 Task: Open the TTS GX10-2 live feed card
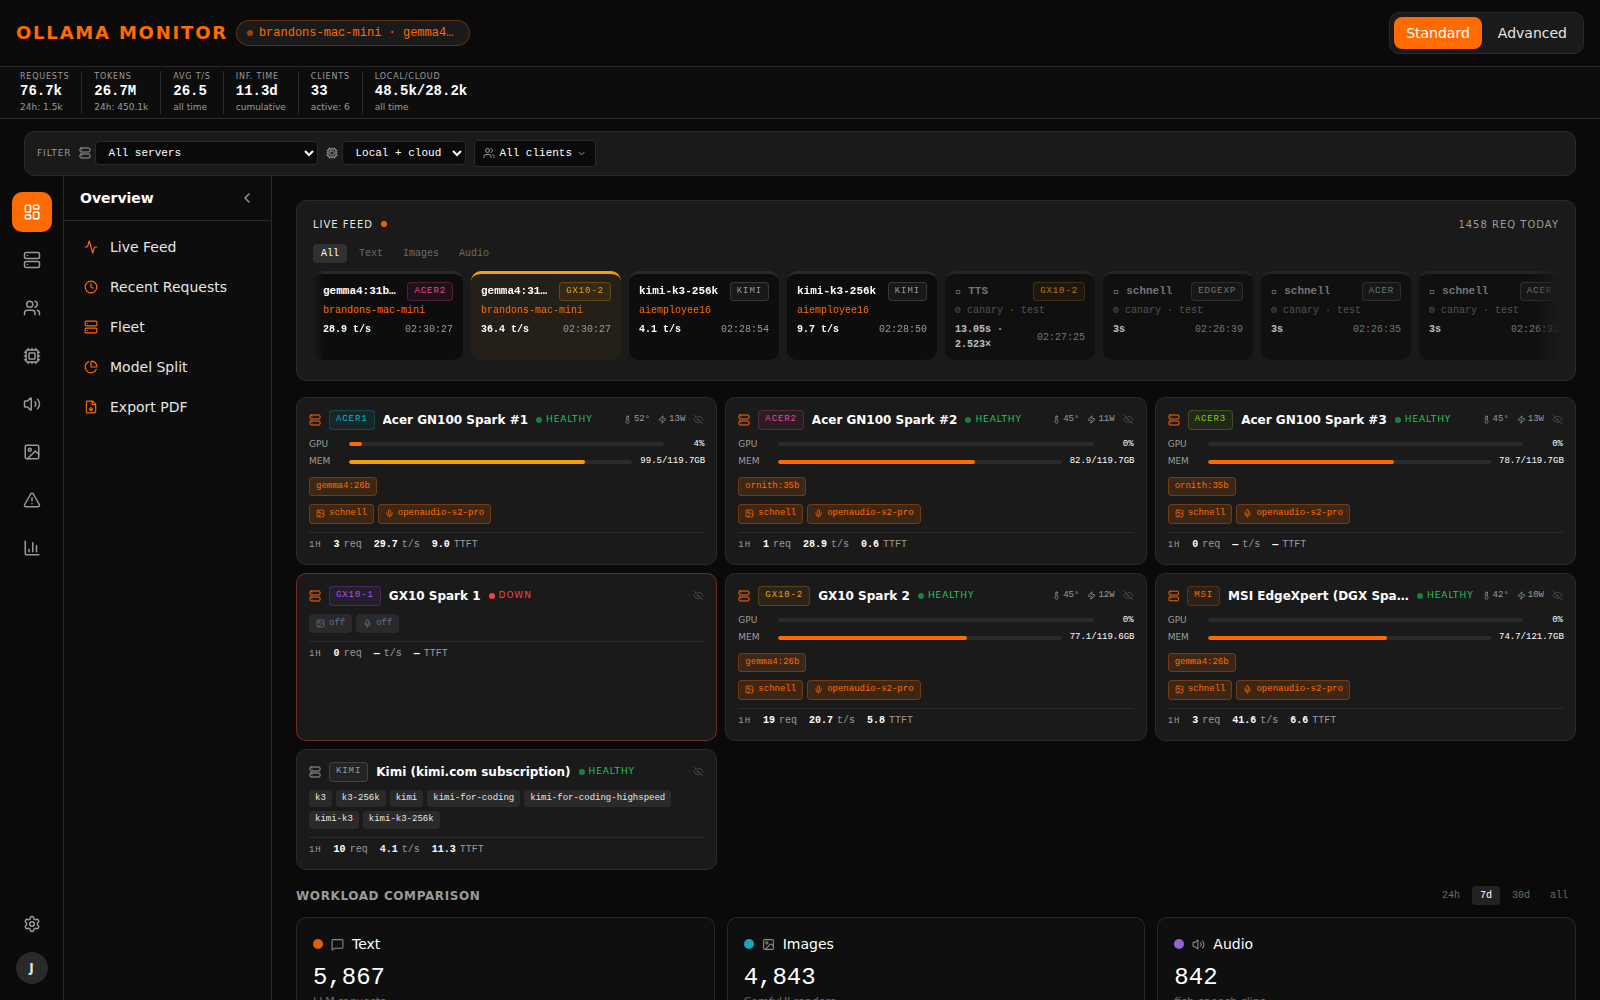click(1020, 316)
